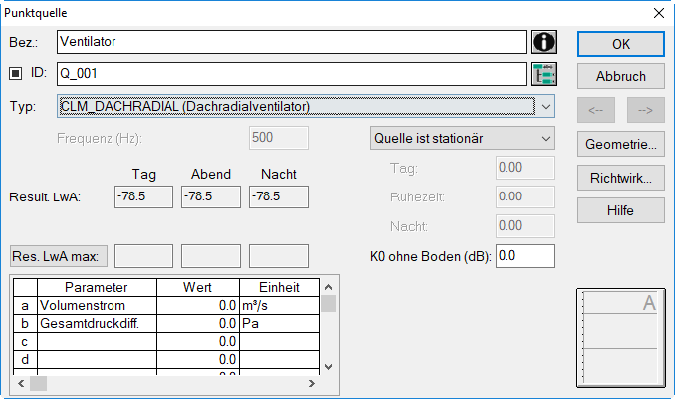Click the Wert column header
This screenshot has height=399, width=675.
pyautogui.click(x=198, y=287)
